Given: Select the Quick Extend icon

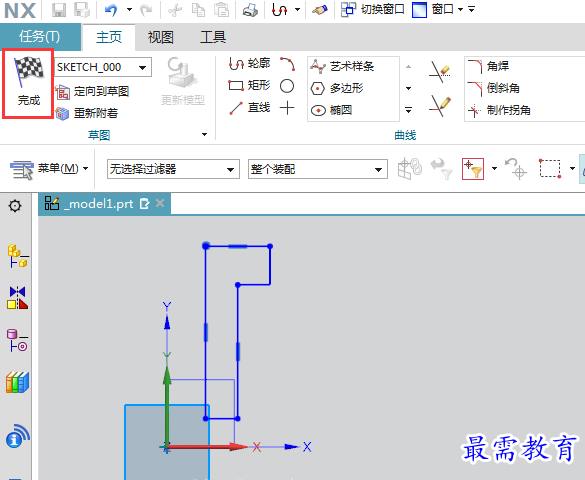Looking at the screenshot, I should point(439,106).
